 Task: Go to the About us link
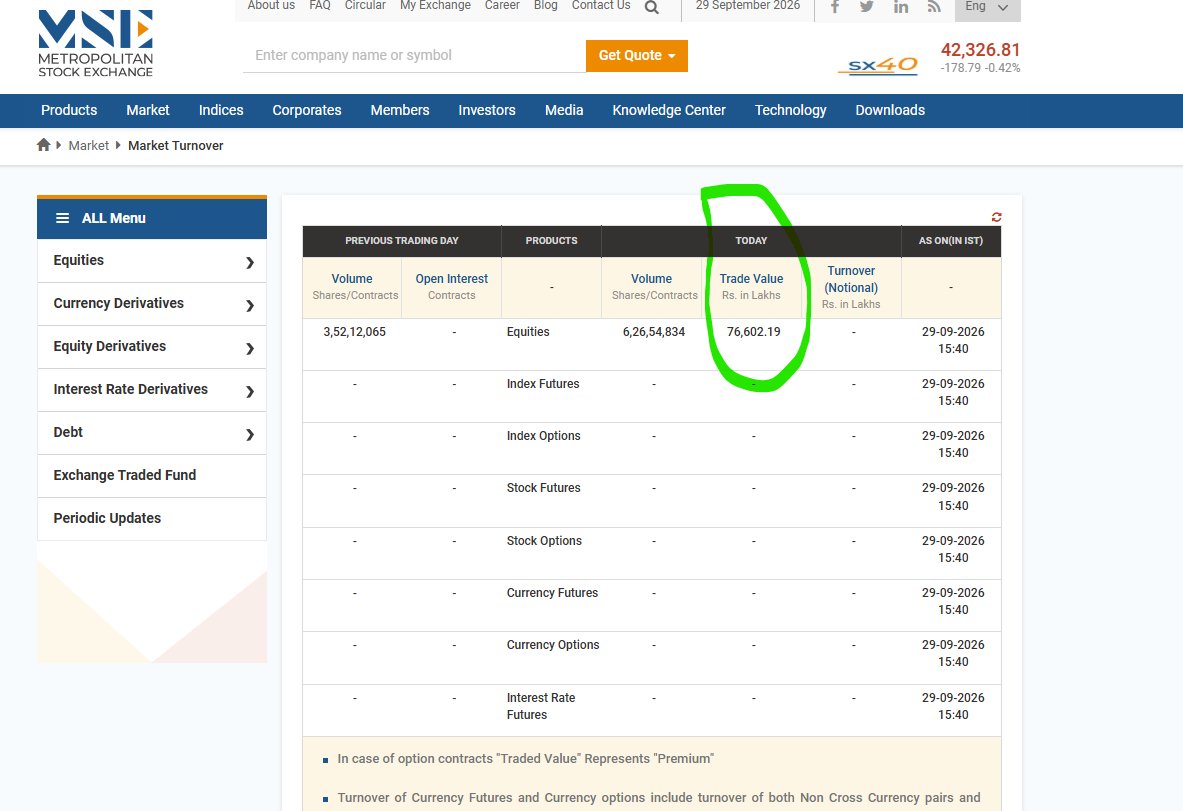[x=271, y=5]
